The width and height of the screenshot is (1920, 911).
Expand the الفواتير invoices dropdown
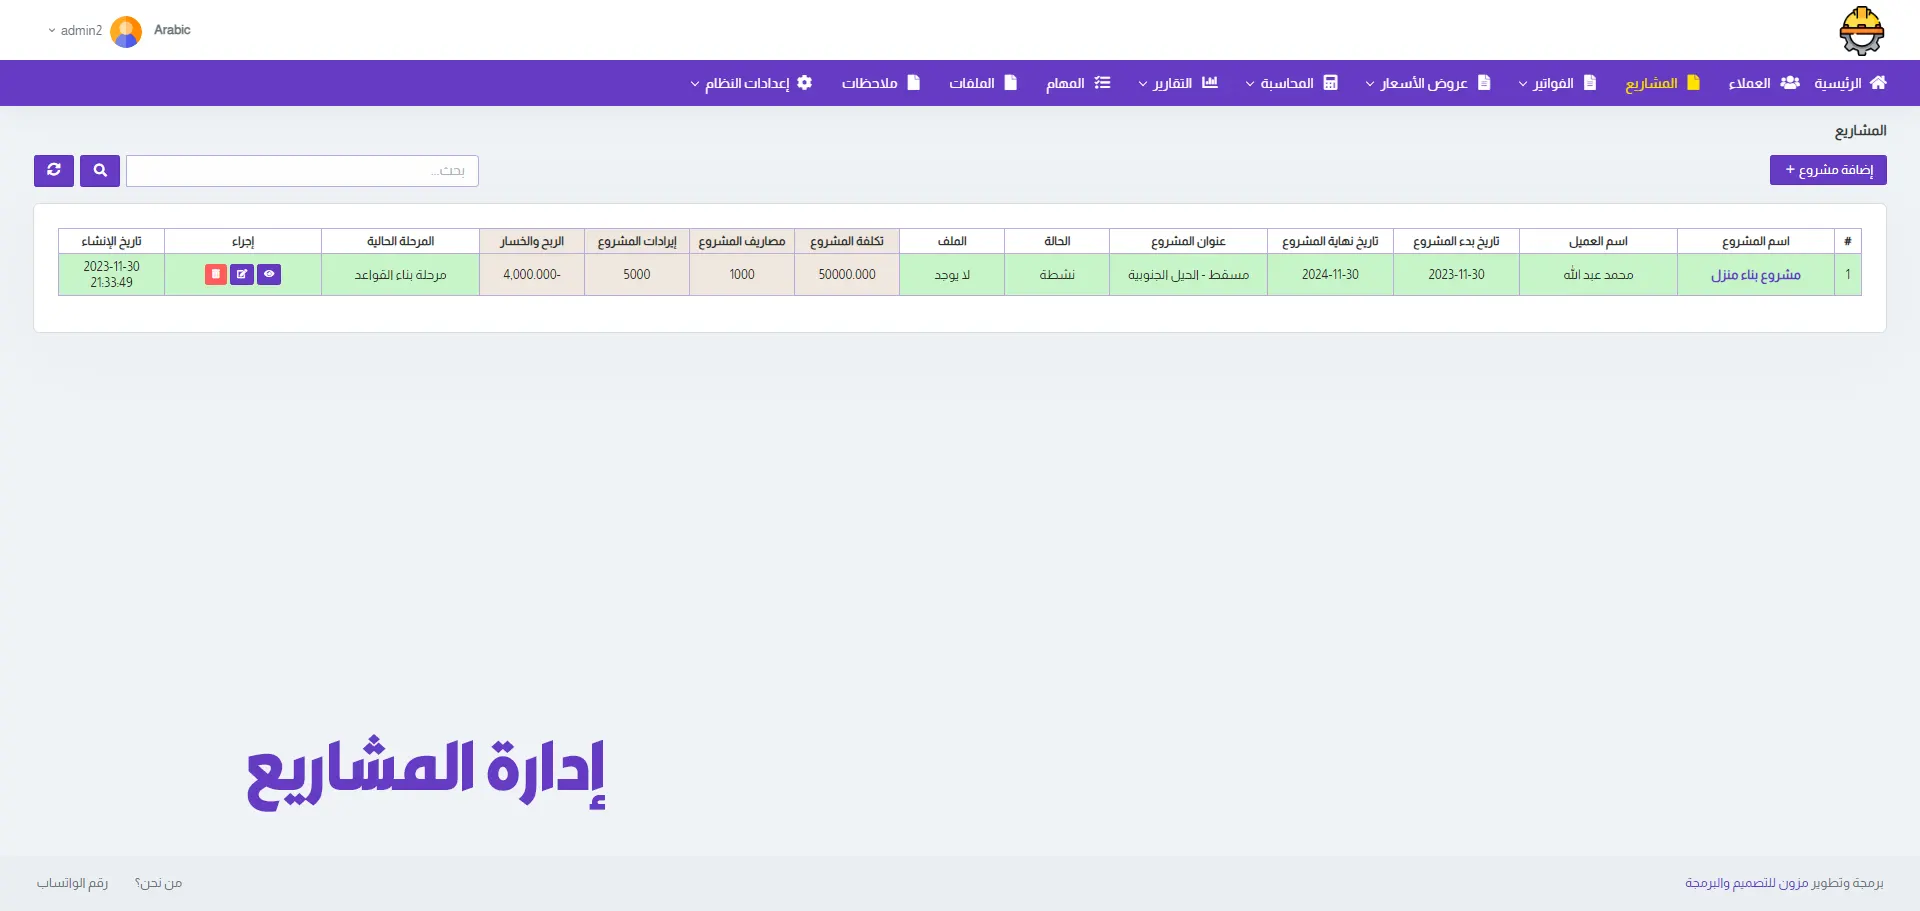(x=1557, y=83)
